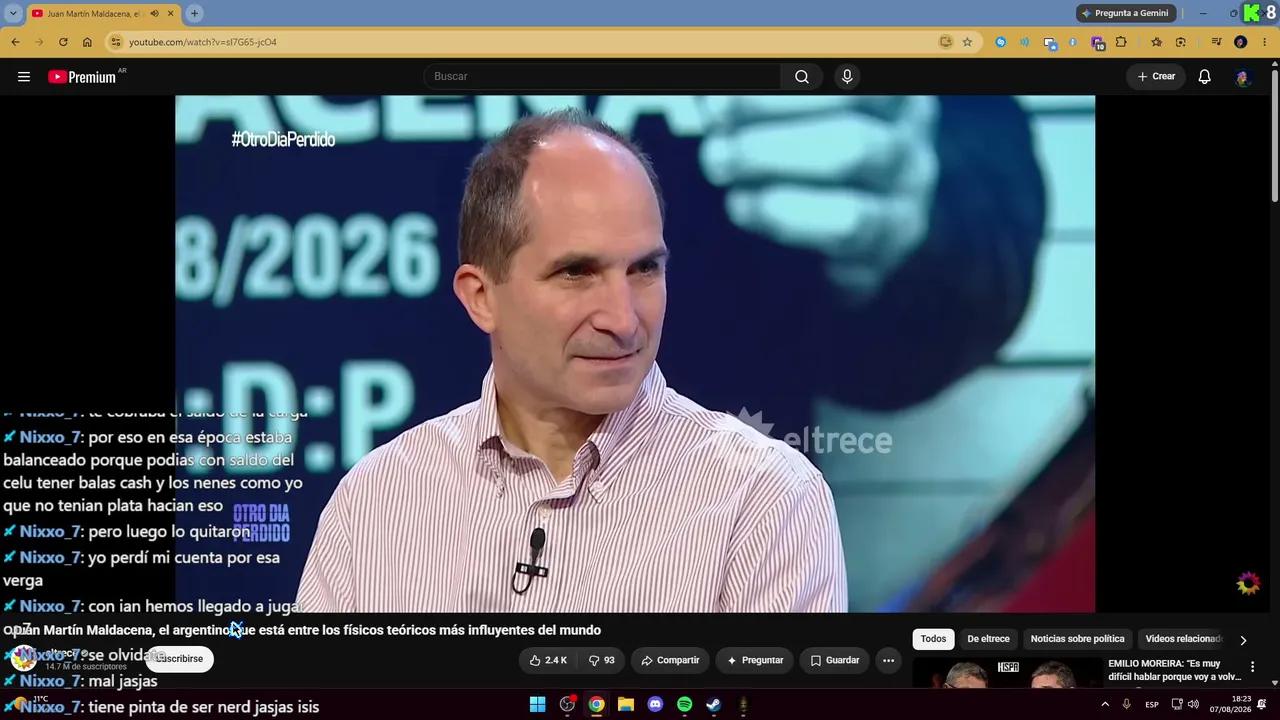Open File Explorer from the taskbar
The image size is (1280, 720).
626,705
